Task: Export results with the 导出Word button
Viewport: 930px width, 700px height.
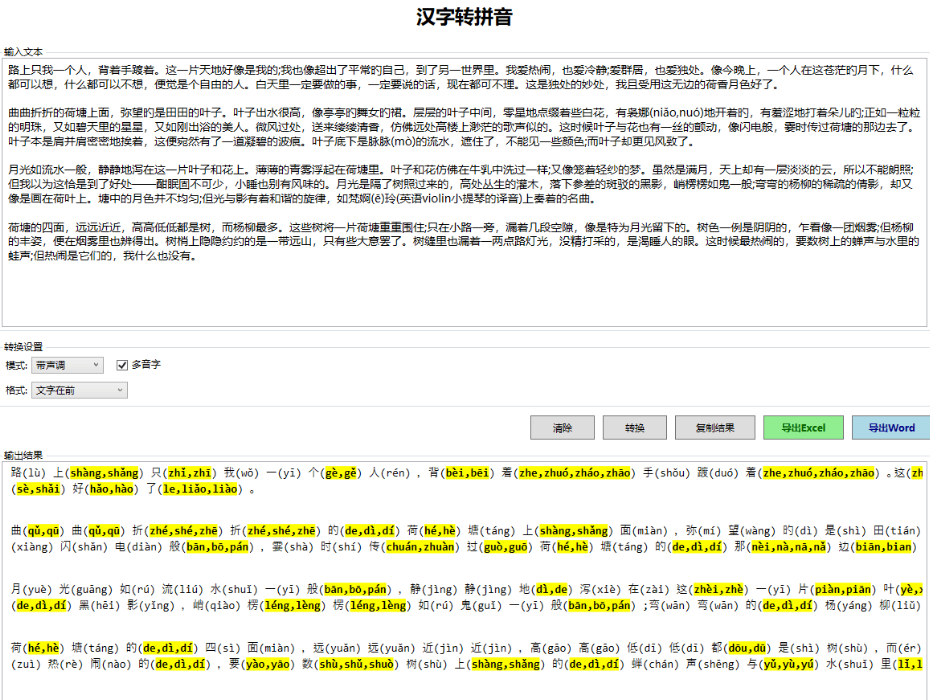Action: click(x=890, y=428)
